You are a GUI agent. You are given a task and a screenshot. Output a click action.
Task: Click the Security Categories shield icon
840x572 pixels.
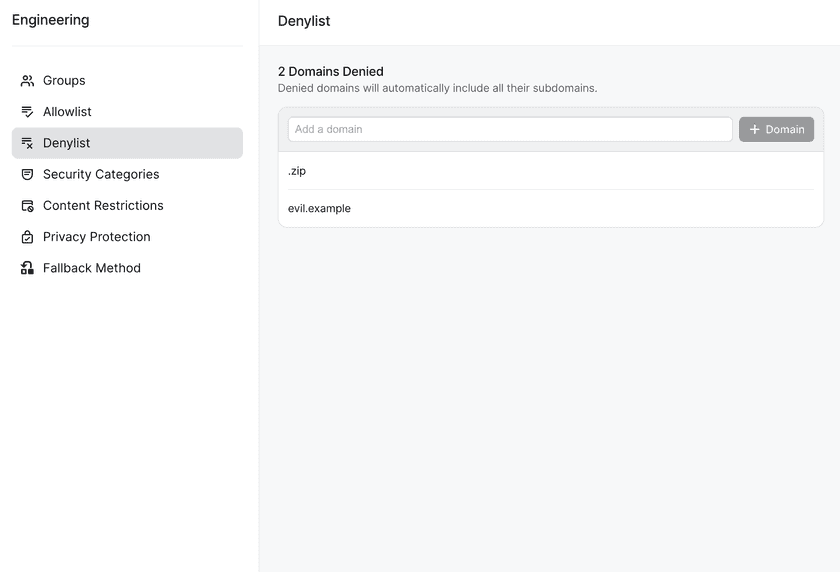pos(27,174)
